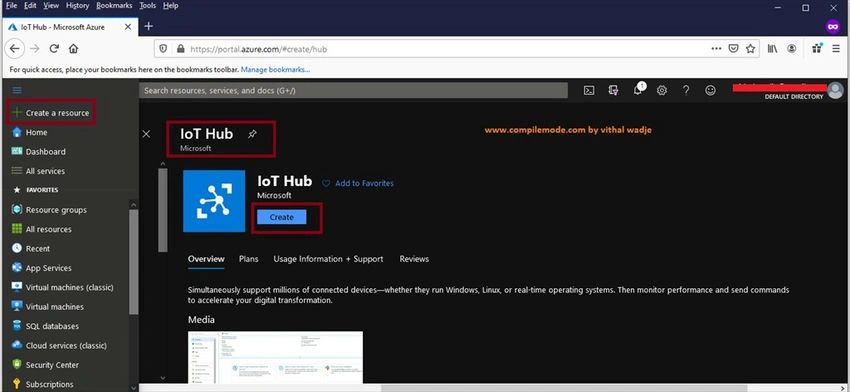This screenshot has width=850, height=392.
Task: Open Directory and subscription filter icon
Action: point(613,91)
